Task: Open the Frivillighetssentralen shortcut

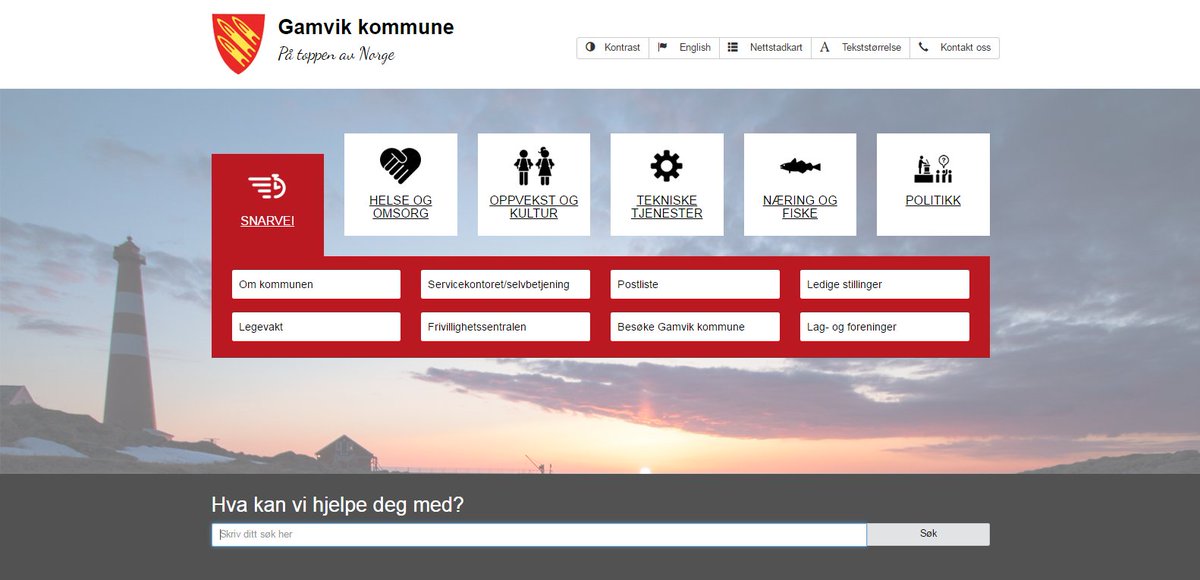Action: tap(505, 327)
